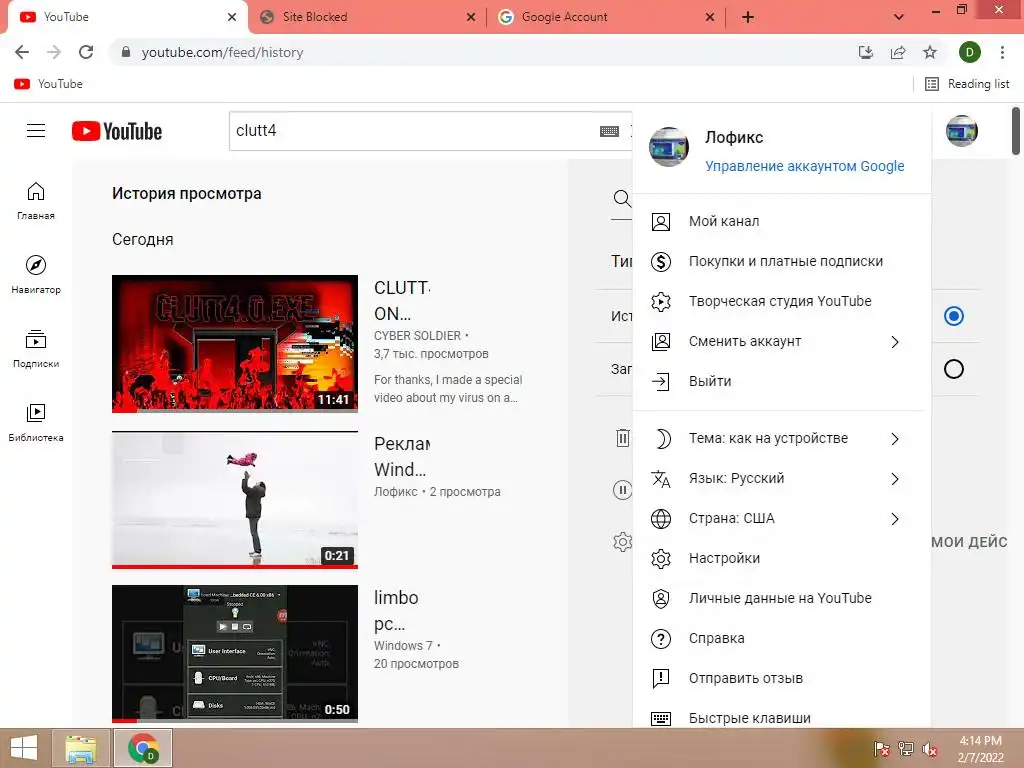
Task: Open Подписки in the sidebar
Action: point(36,349)
